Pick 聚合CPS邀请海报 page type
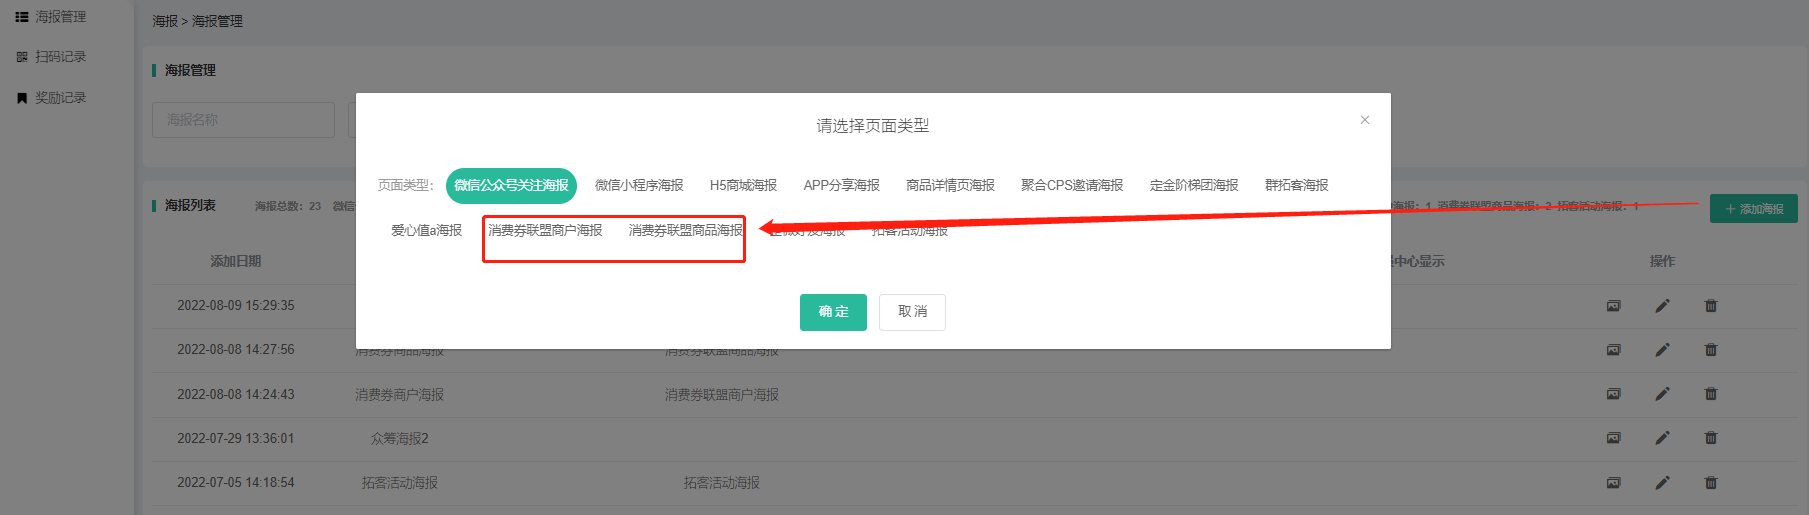The width and height of the screenshot is (1809, 515). pyautogui.click(x=1072, y=185)
